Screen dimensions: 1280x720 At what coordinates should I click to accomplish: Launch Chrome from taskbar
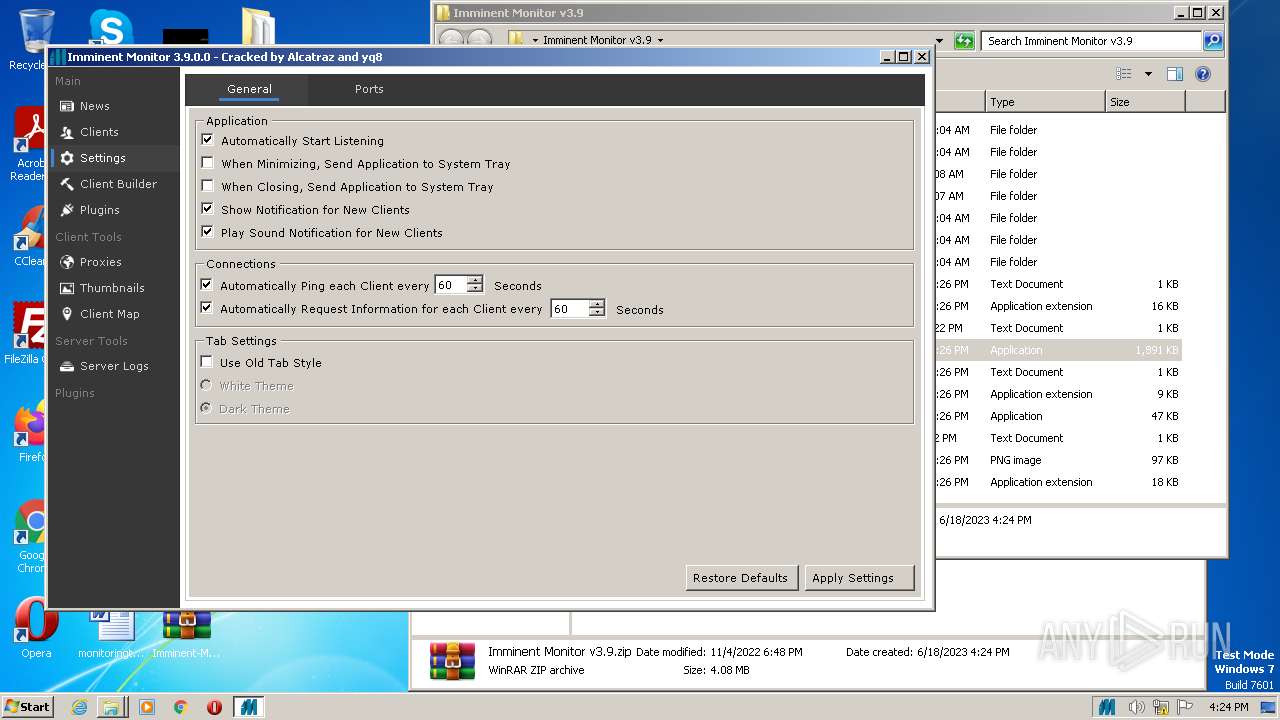(181, 707)
